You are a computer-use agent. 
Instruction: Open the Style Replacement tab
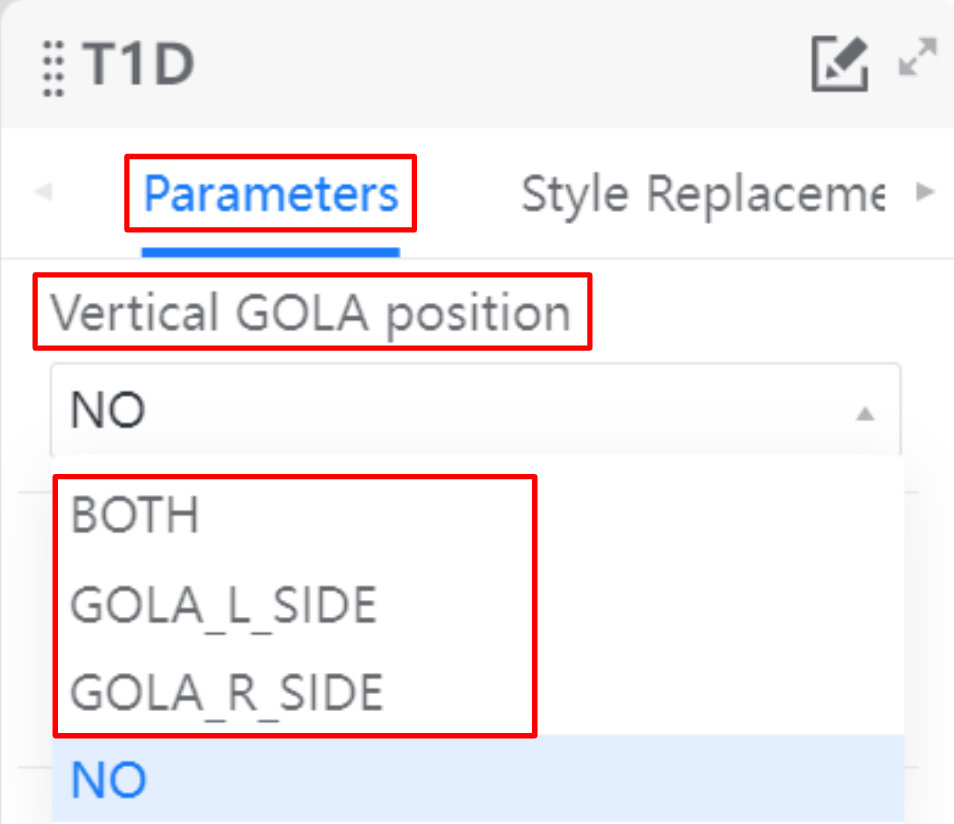coord(703,195)
